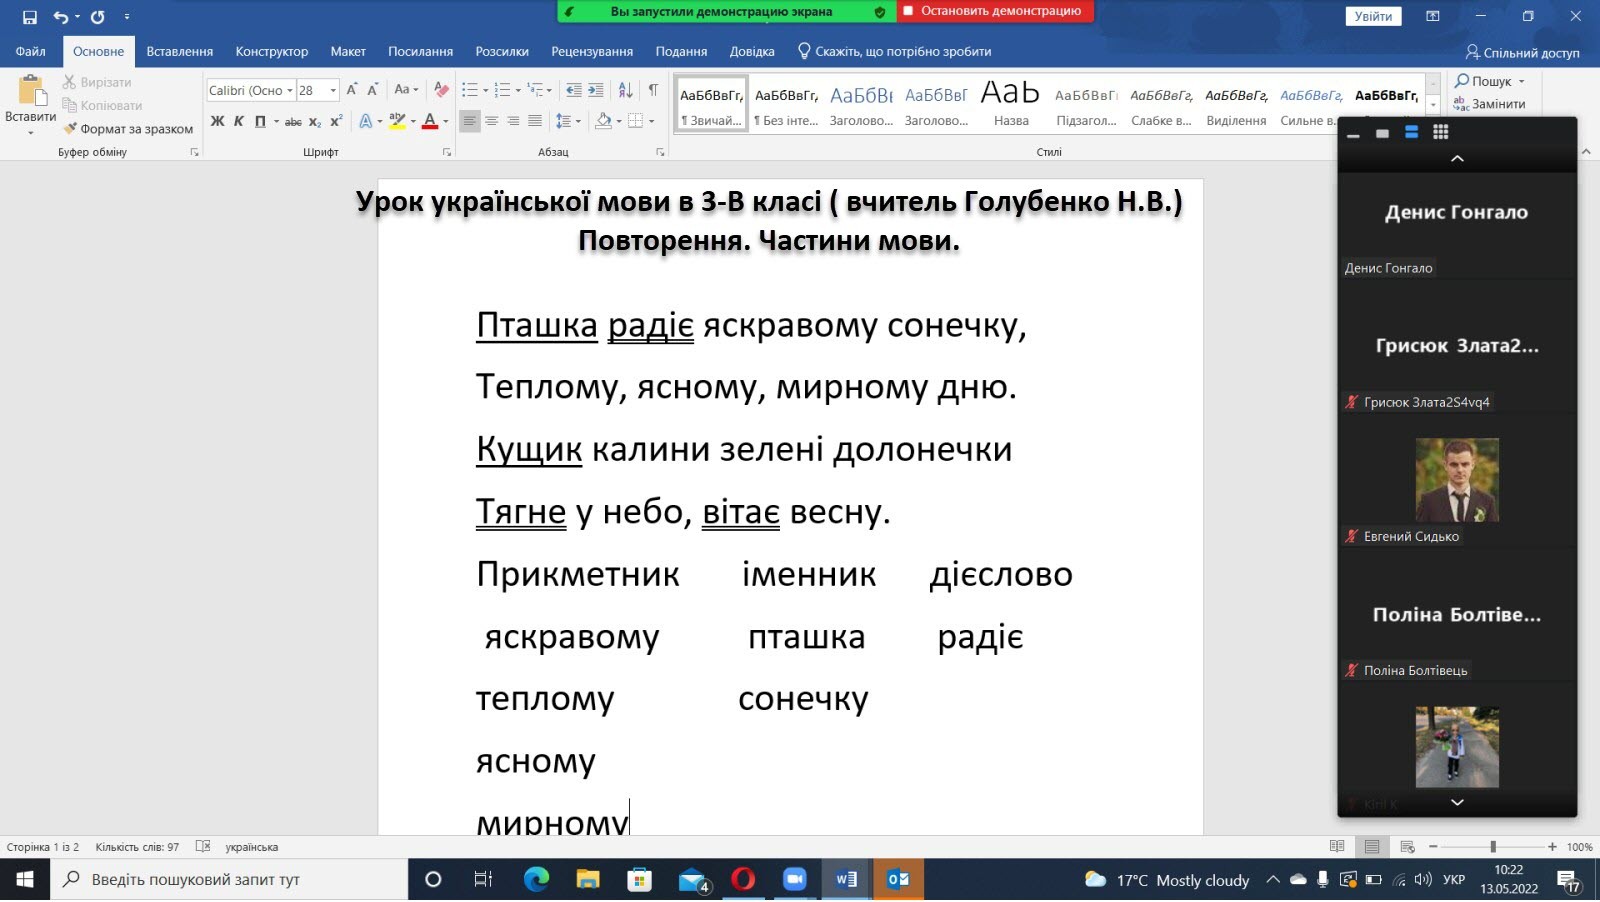Expand the font size dropdown showing 28
Screen dimensions: 1600x902
pos(333,91)
